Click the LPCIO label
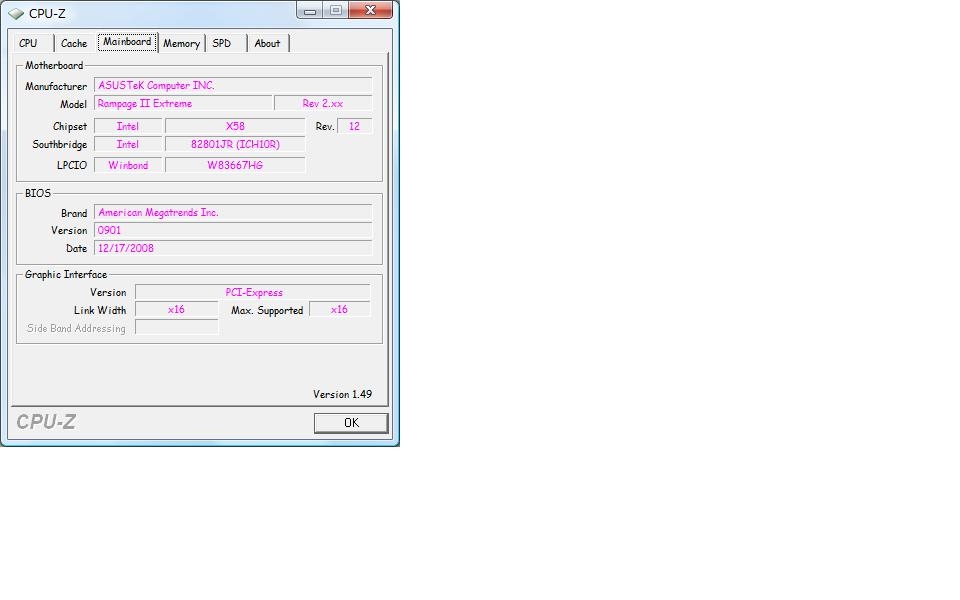Image resolution: width=960 pixels, height=600 pixels. 72,165
